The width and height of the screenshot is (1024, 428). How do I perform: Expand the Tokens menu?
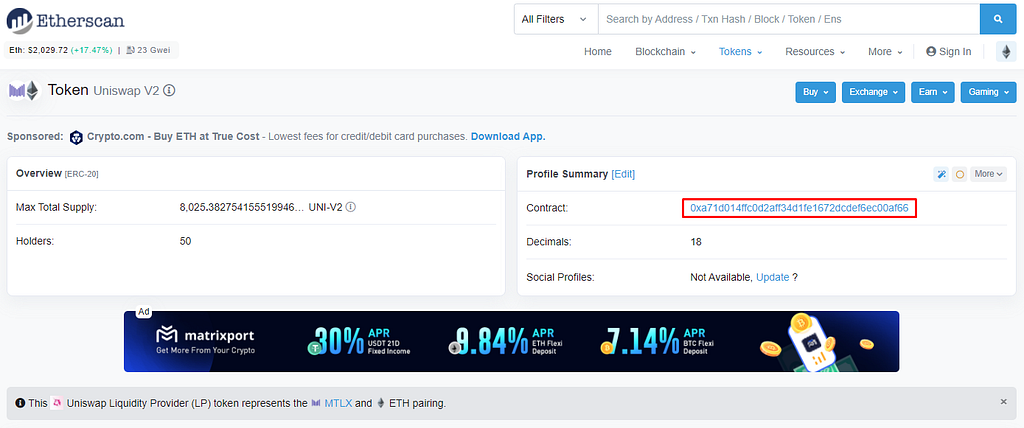pos(740,52)
